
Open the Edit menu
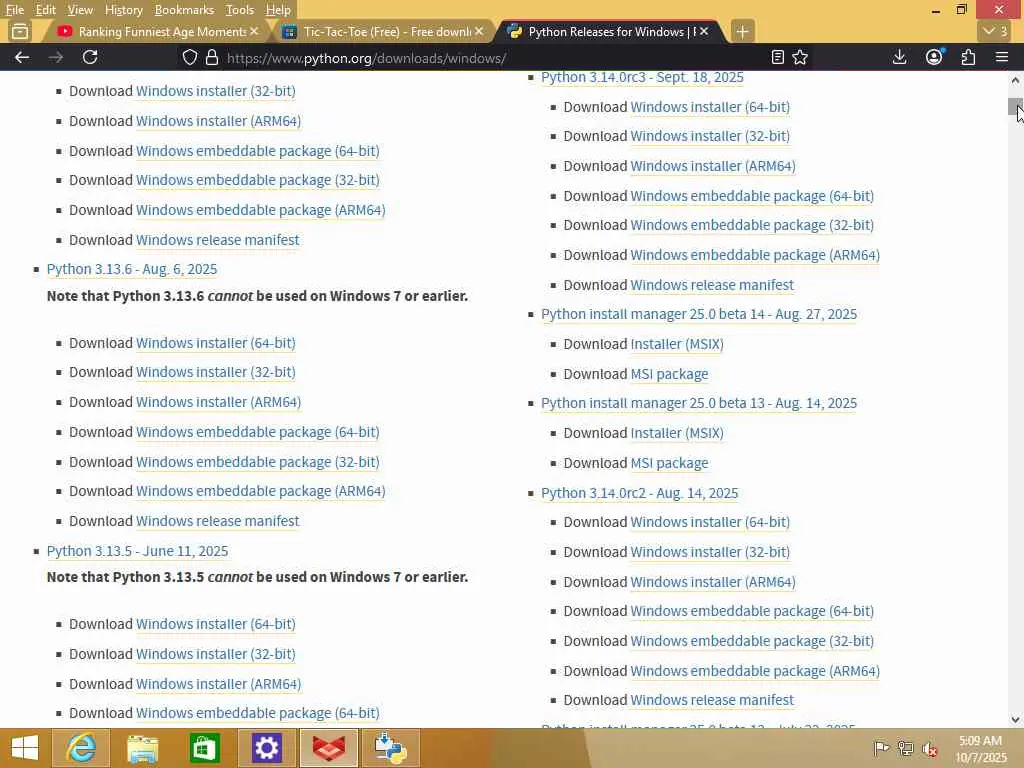tap(45, 10)
